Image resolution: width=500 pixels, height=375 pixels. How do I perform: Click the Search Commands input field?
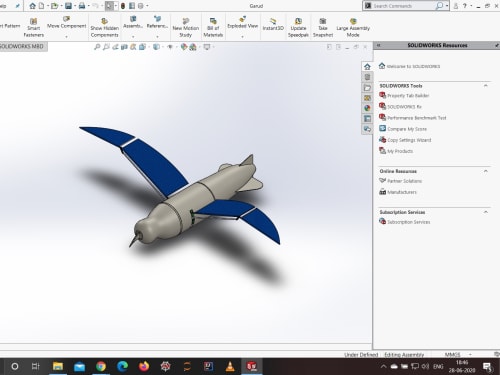tap(403, 6)
